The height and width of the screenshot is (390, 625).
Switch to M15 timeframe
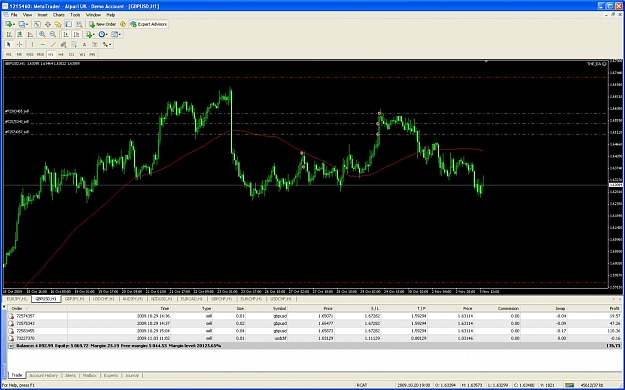coord(29,54)
